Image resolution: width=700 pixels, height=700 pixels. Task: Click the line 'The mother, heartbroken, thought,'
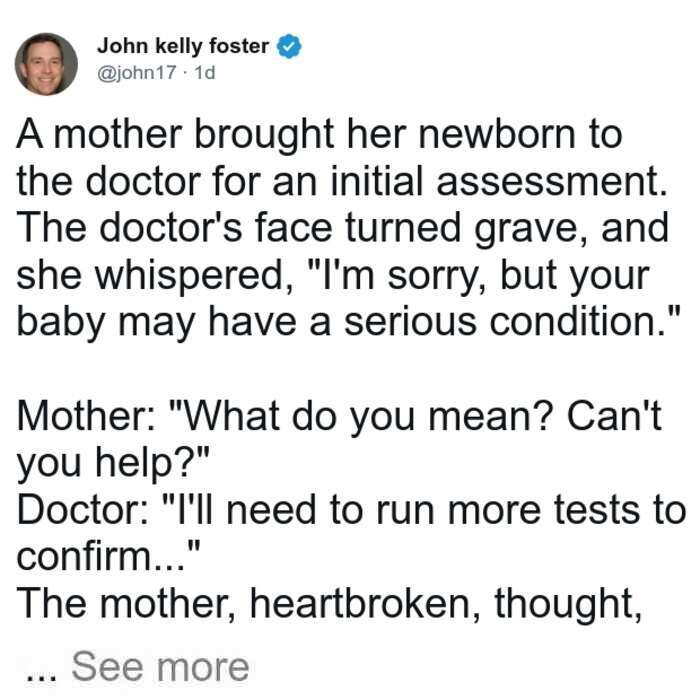[329, 604]
